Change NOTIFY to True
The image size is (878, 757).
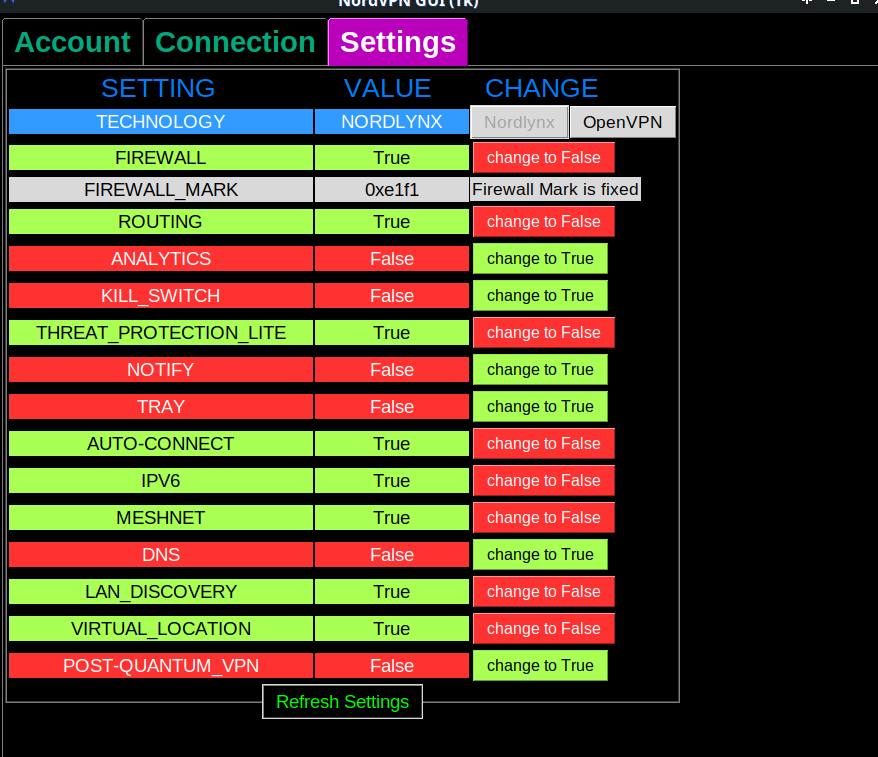(x=540, y=370)
